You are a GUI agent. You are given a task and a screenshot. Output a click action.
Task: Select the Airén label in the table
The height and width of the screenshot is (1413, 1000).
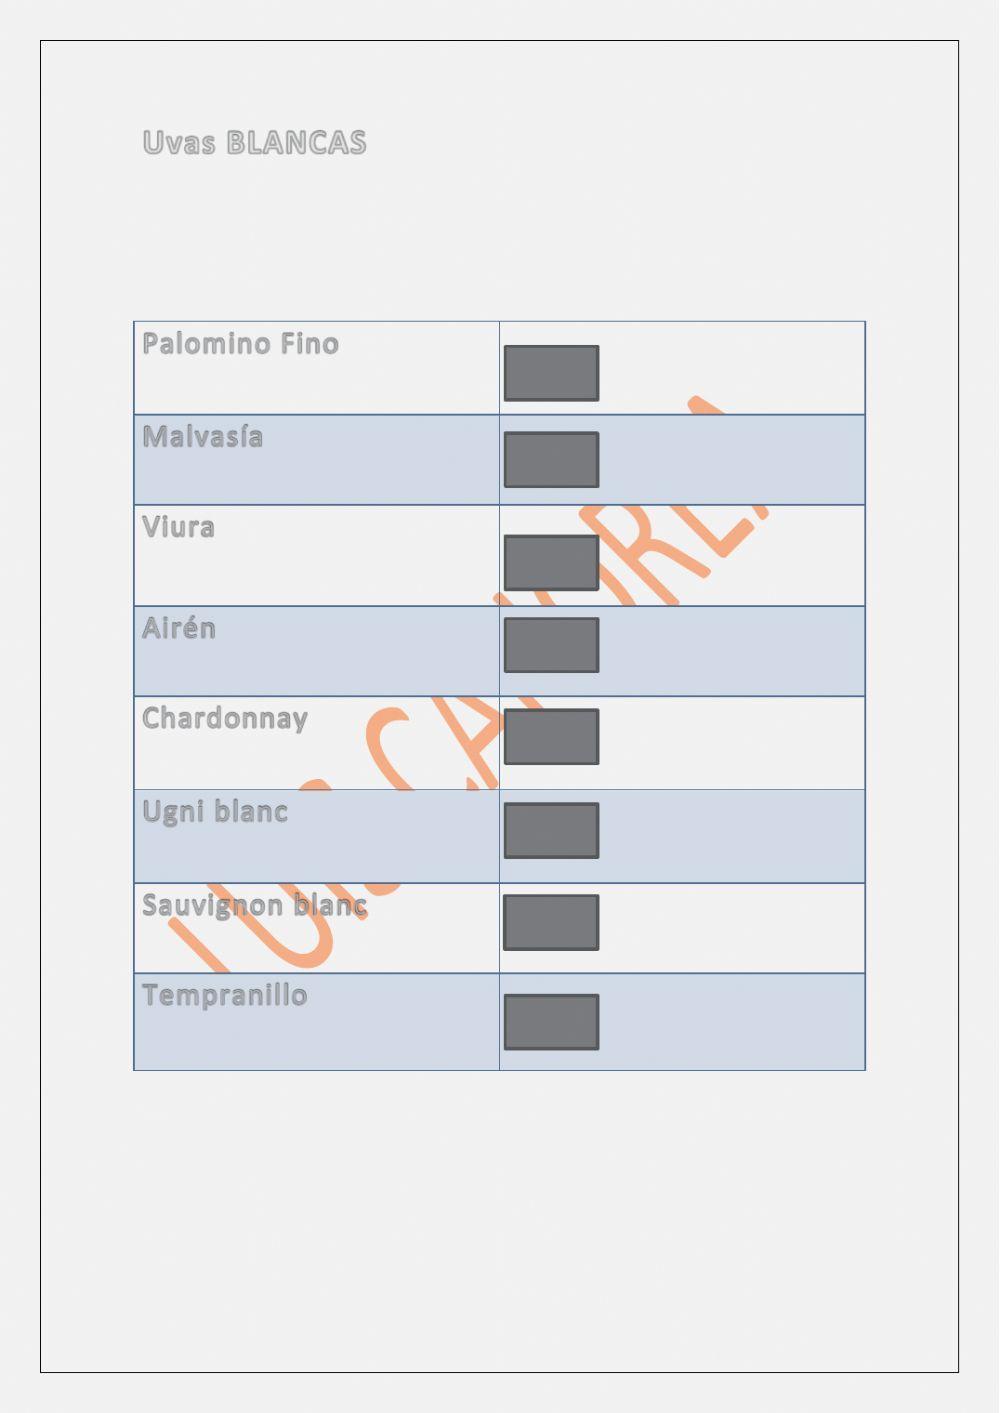(x=179, y=628)
